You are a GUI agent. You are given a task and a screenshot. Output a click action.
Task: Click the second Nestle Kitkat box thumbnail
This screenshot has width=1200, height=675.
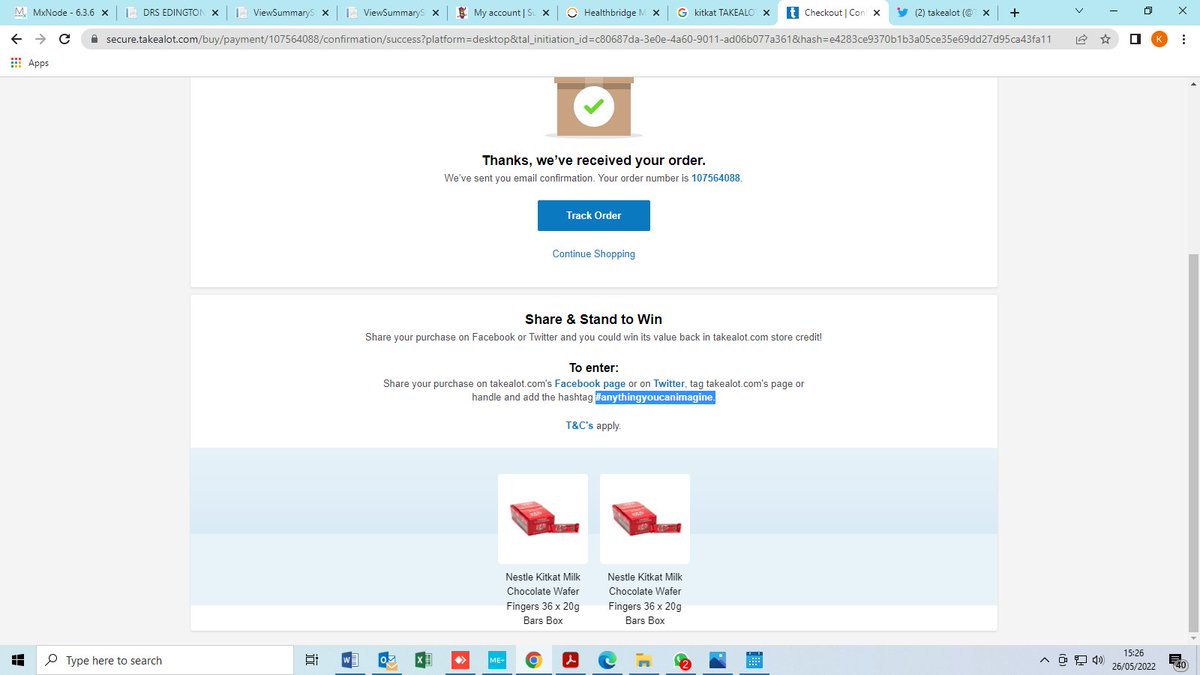645,518
